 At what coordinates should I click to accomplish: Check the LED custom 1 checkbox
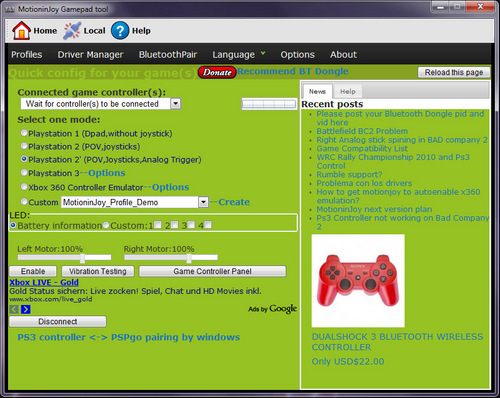point(158,225)
